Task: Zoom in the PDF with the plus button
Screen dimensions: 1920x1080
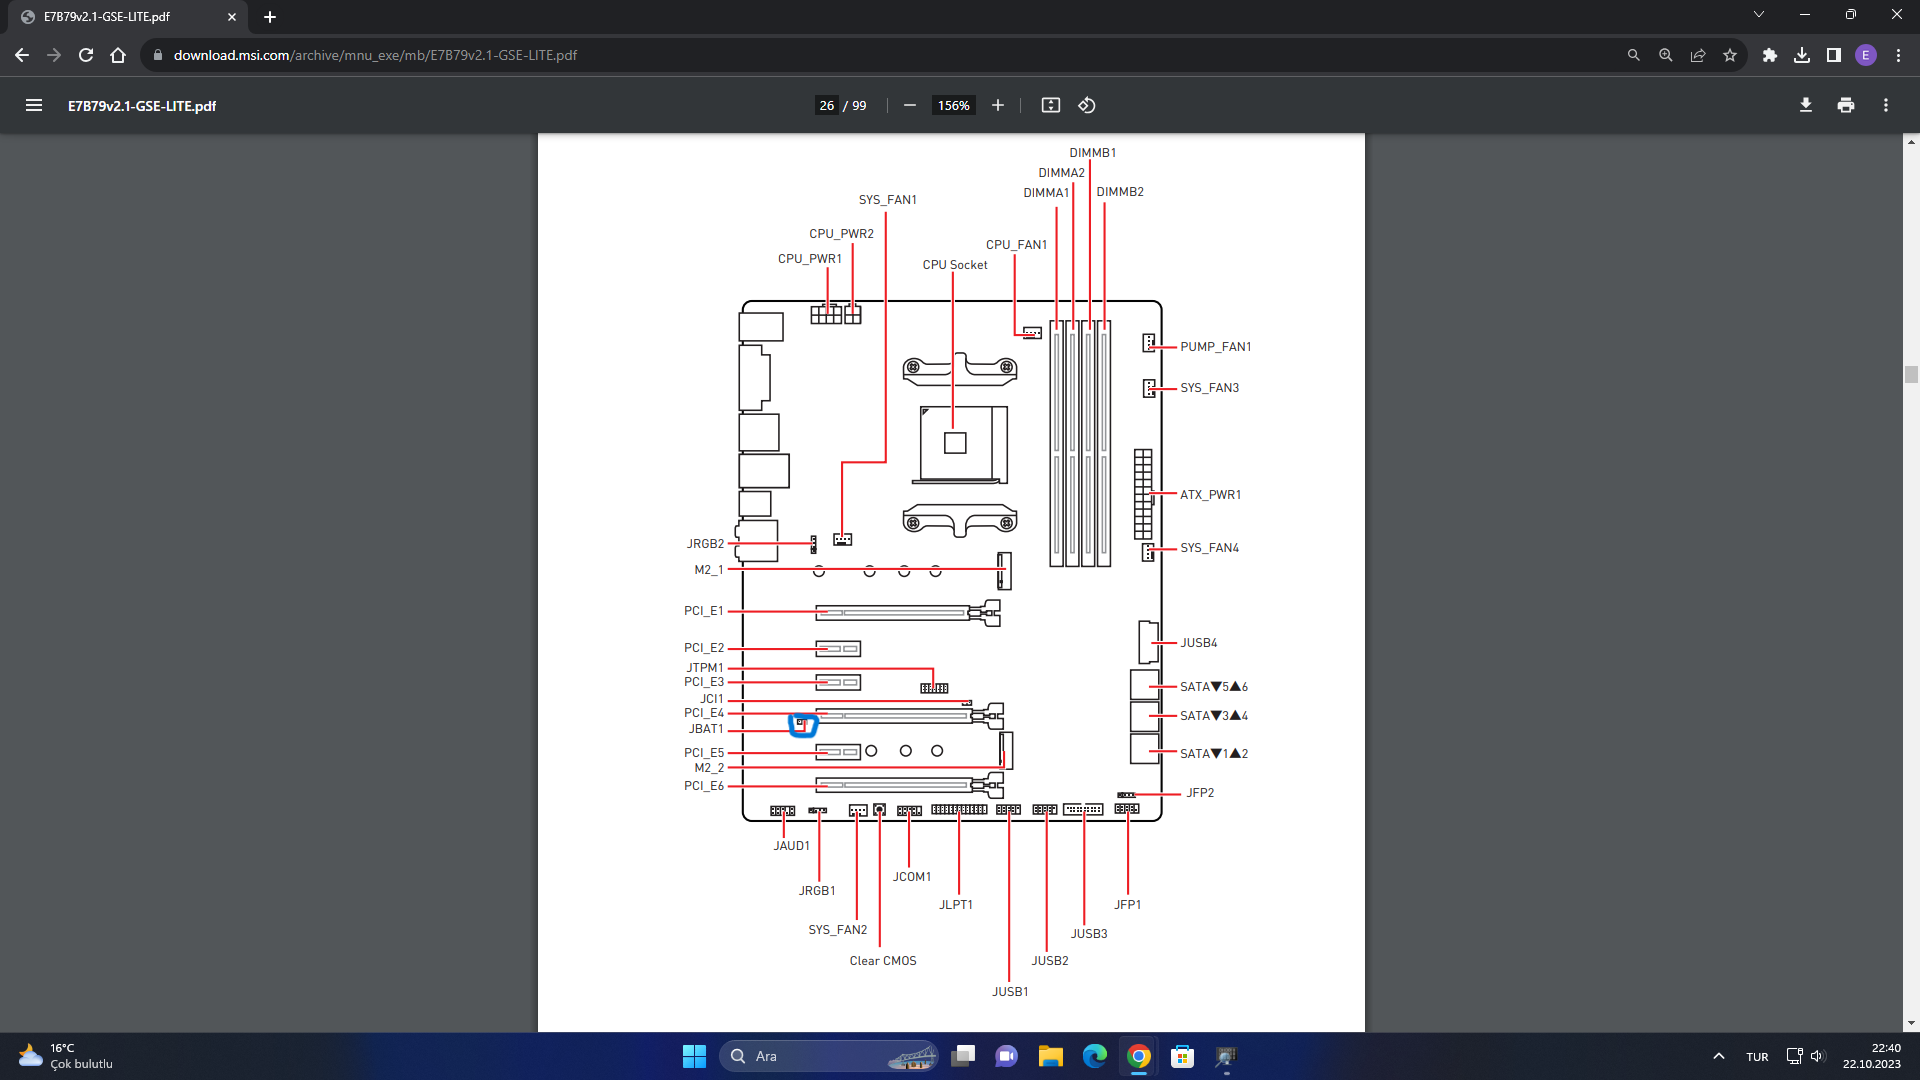Action: point(998,105)
